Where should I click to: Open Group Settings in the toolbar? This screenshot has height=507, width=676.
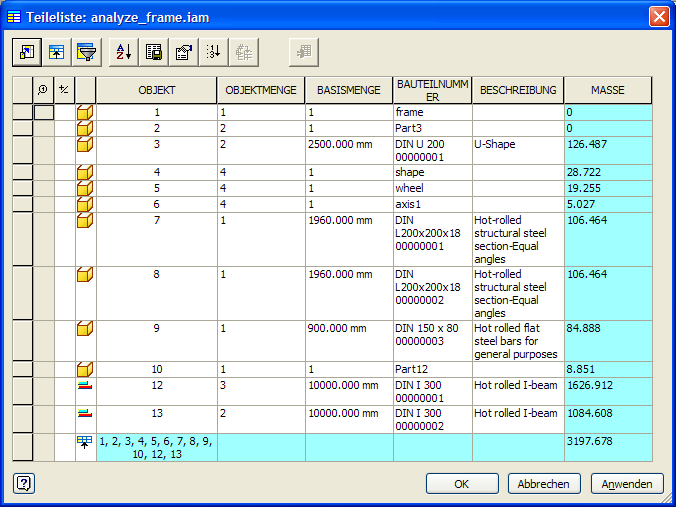(x=57, y=52)
